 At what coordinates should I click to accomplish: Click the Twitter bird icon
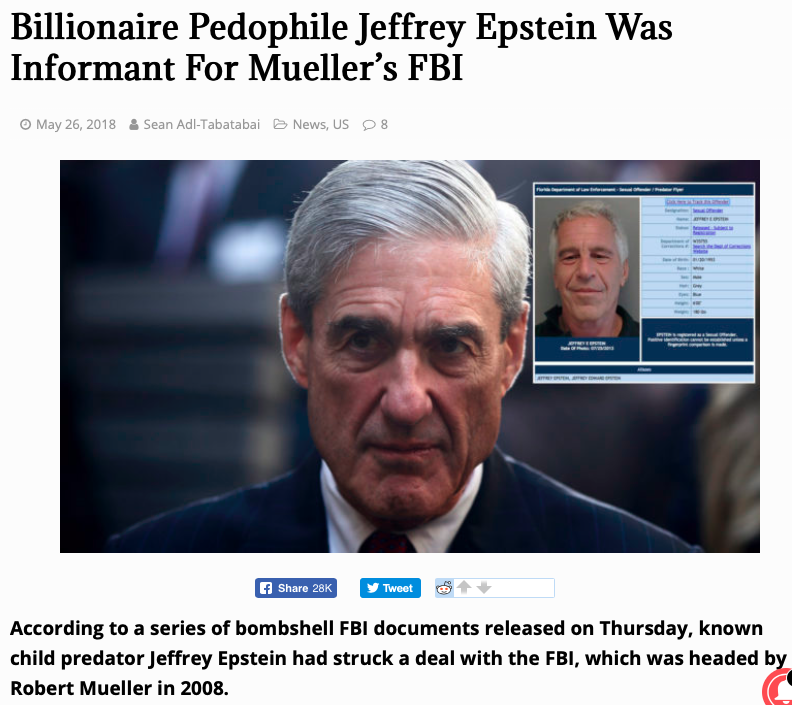pos(373,588)
